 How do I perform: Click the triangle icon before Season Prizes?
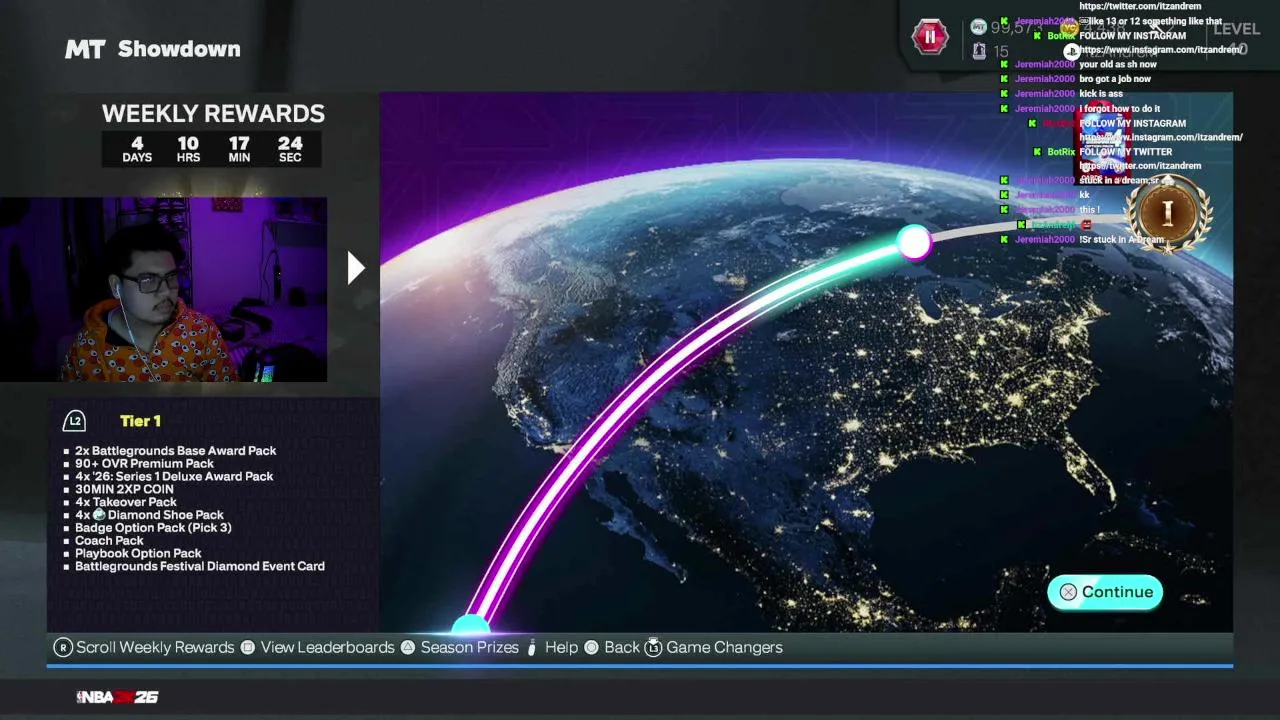point(408,647)
